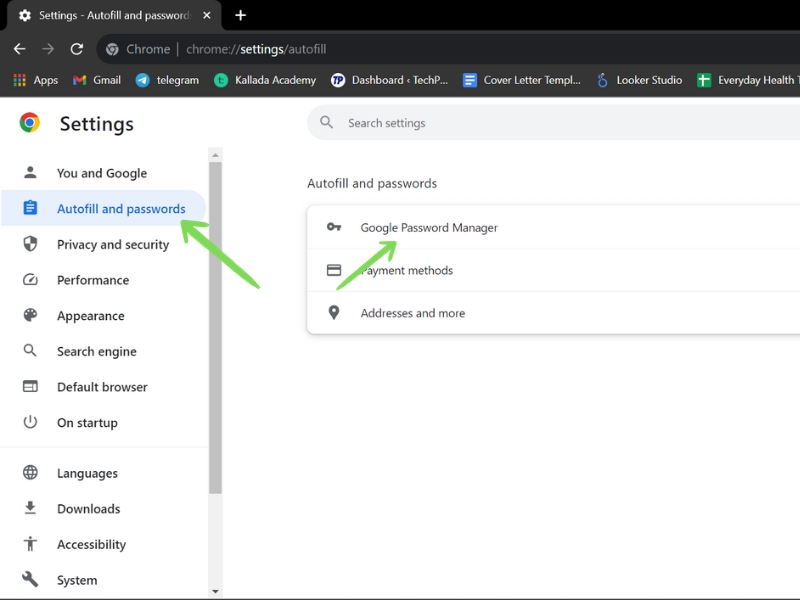Click the Chrome site info icon in address bar
The height and width of the screenshot is (600, 800).
tap(112, 49)
